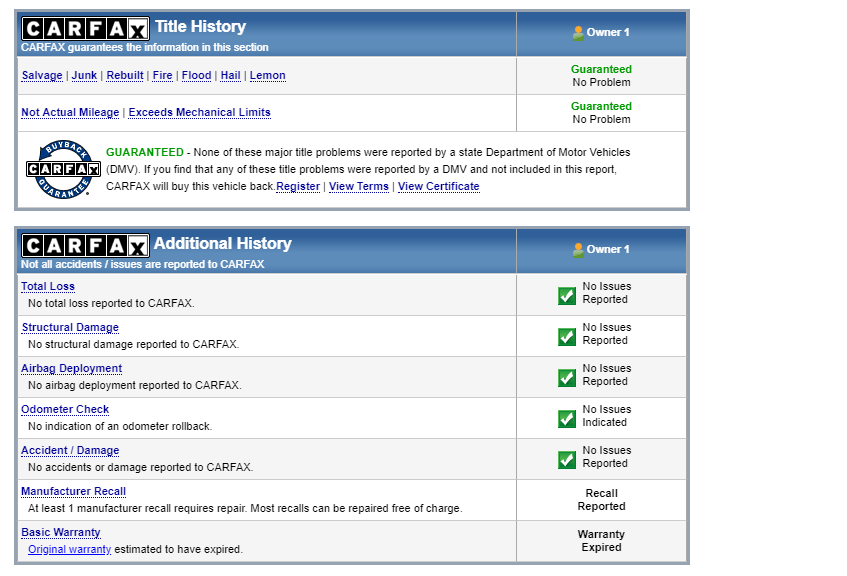
Task: Click 'No Issues Reported' in the Total Loss row
Action: click(607, 293)
